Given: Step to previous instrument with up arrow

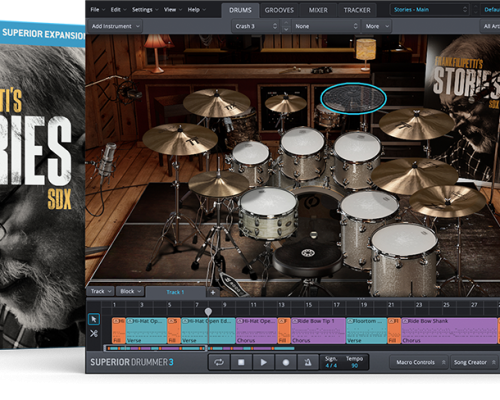Looking at the screenshot, I should (x=286, y=22).
